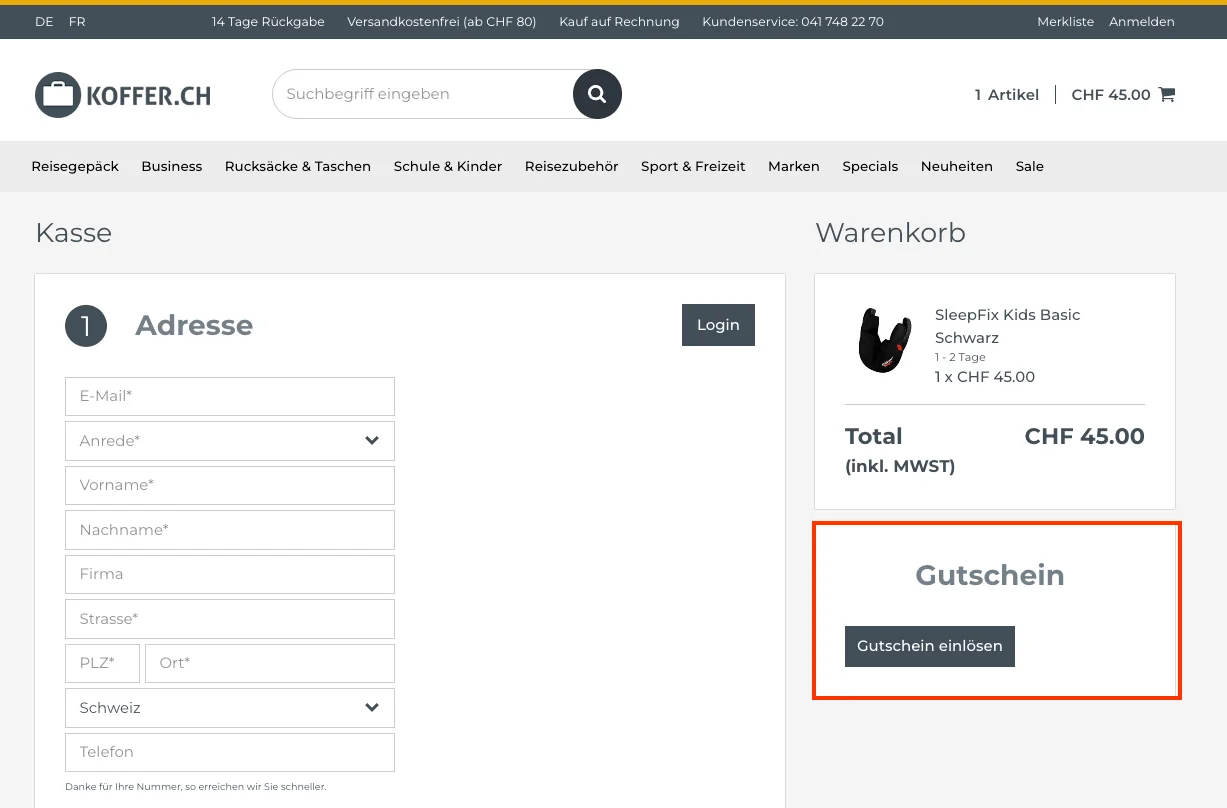
Task: Open the Schweiz country dropdown
Action: point(230,708)
